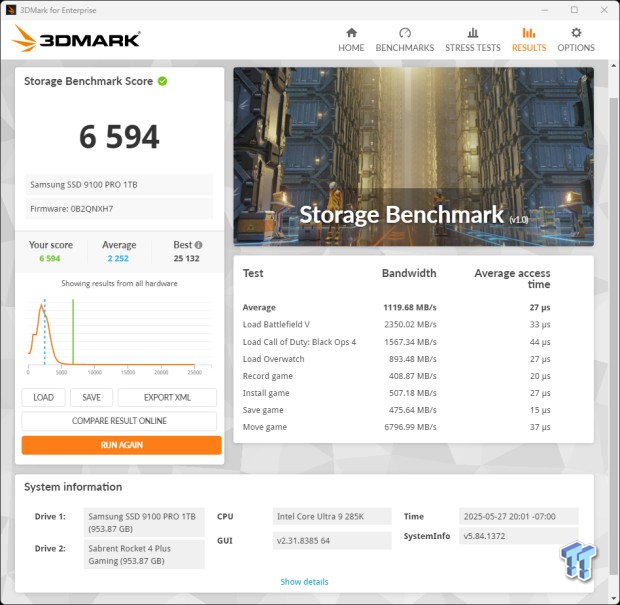The height and width of the screenshot is (605, 620).
Task: Click CPU field Intel Core Ultra 9 285K
Action: pyautogui.click(x=332, y=516)
